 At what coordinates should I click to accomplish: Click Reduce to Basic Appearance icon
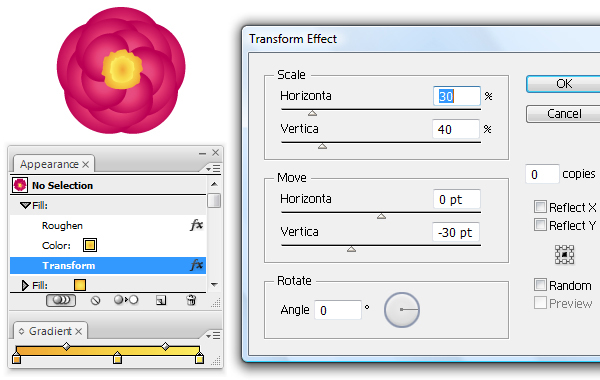click(x=126, y=300)
